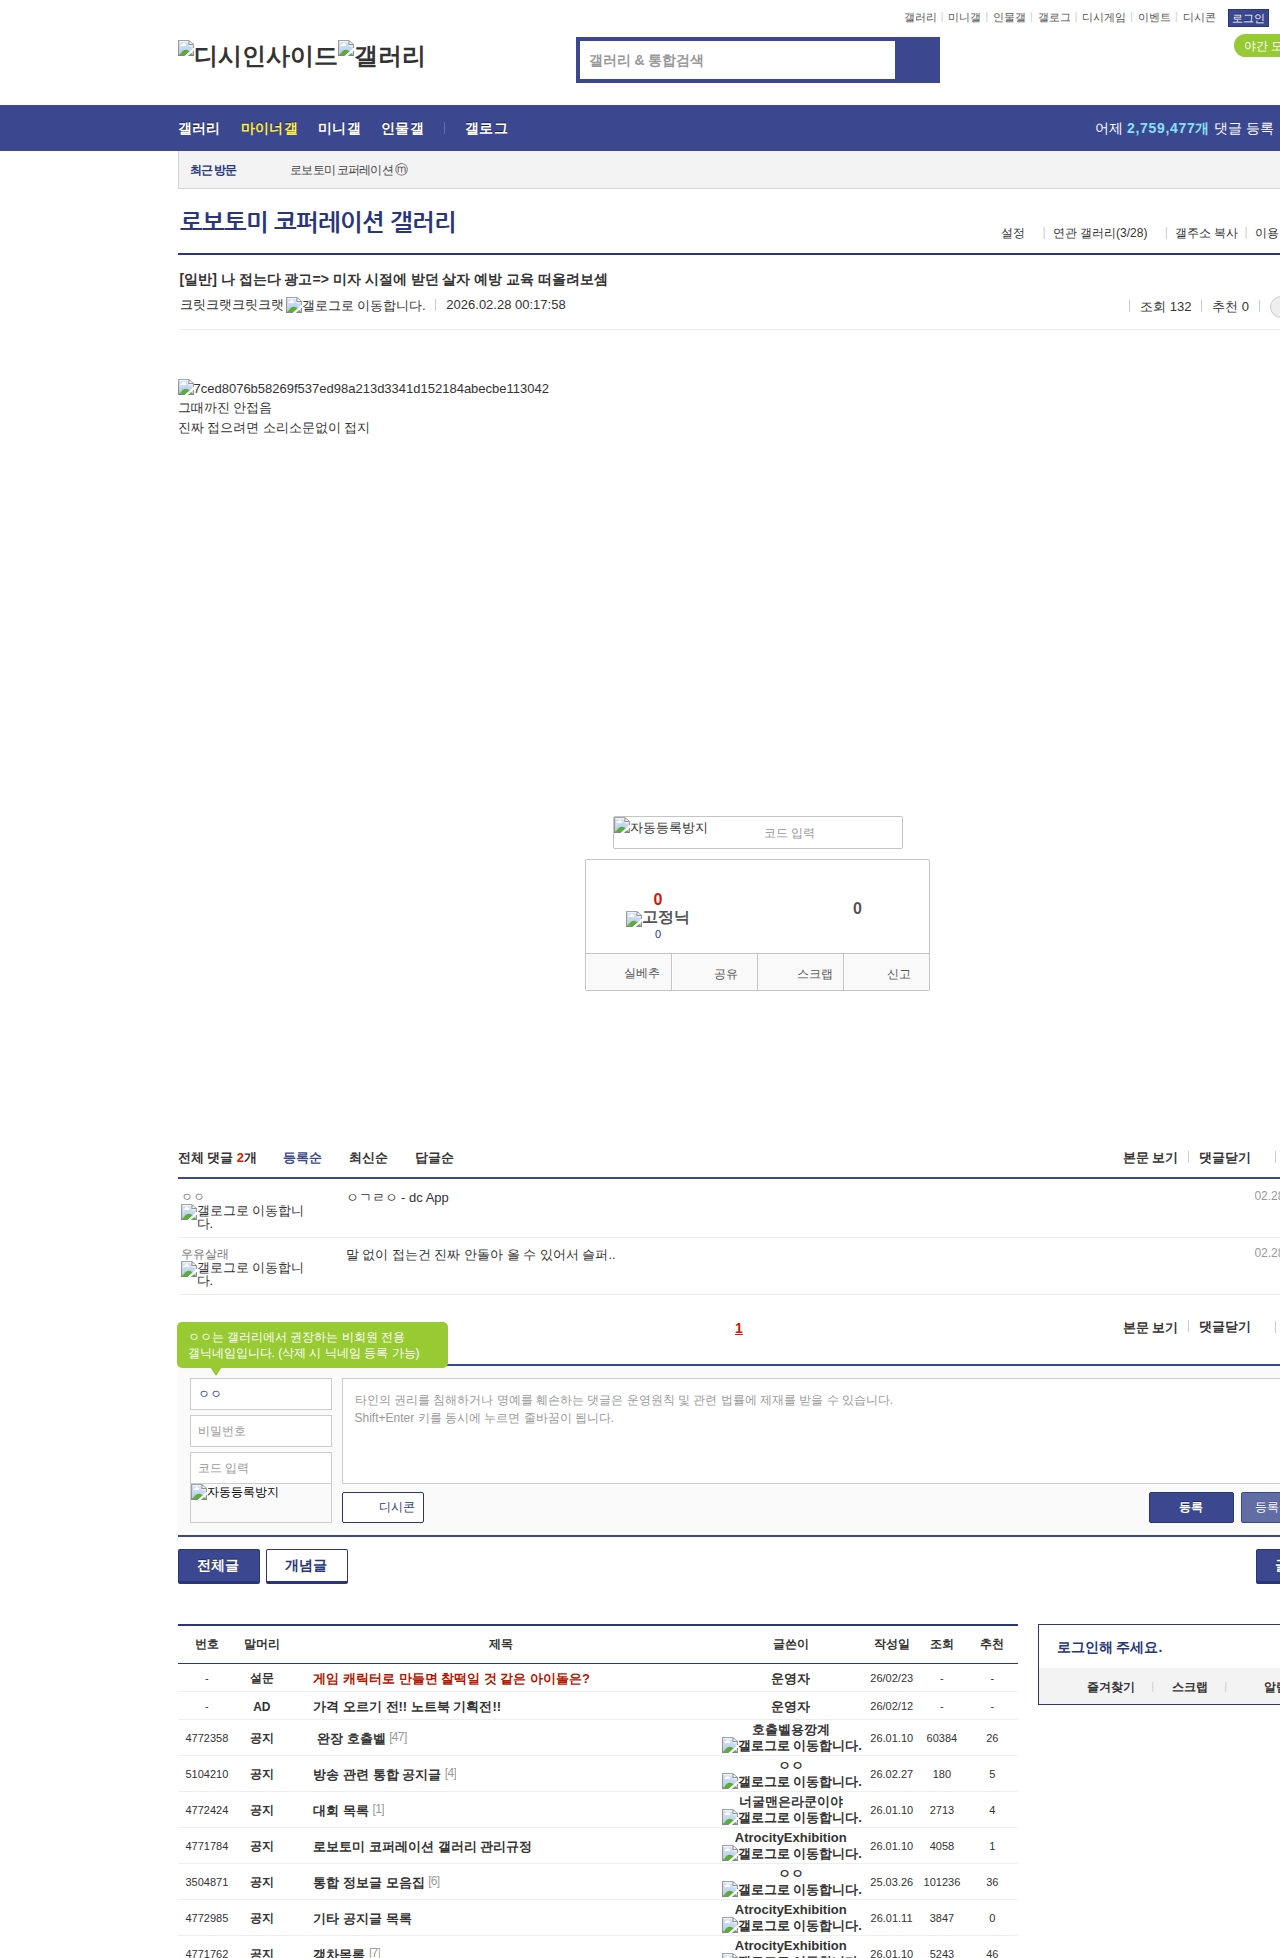Screen dimensions: 1280x1958
Task: Open 미니갤 in the blue navigation bar
Action: [x=339, y=129]
